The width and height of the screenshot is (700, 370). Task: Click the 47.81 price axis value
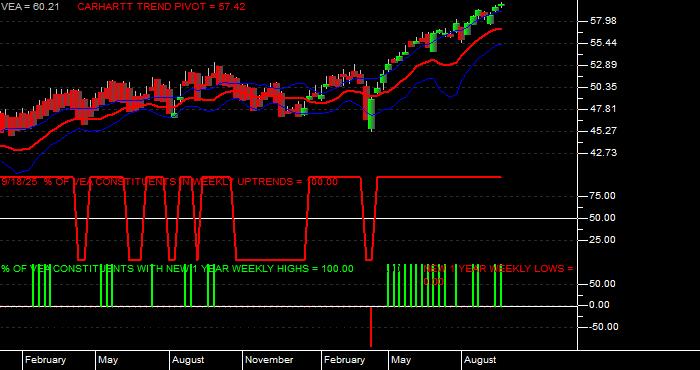(604, 109)
